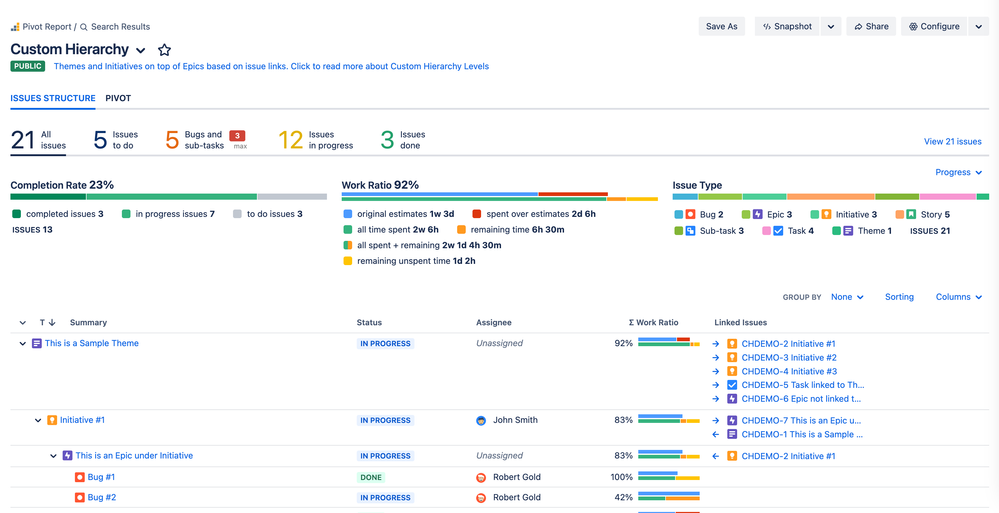This screenshot has width=999, height=513.
Task: Open the Bug #1 issue link
Action: (x=101, y=477)
